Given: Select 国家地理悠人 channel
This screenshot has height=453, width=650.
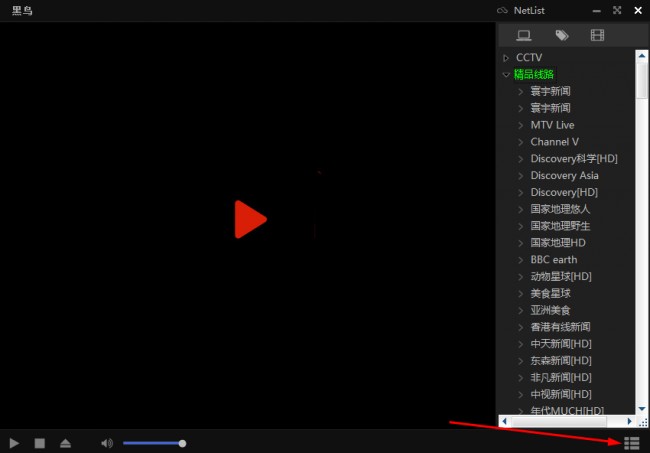Looking at the screenshot, I should coord(560,209).
